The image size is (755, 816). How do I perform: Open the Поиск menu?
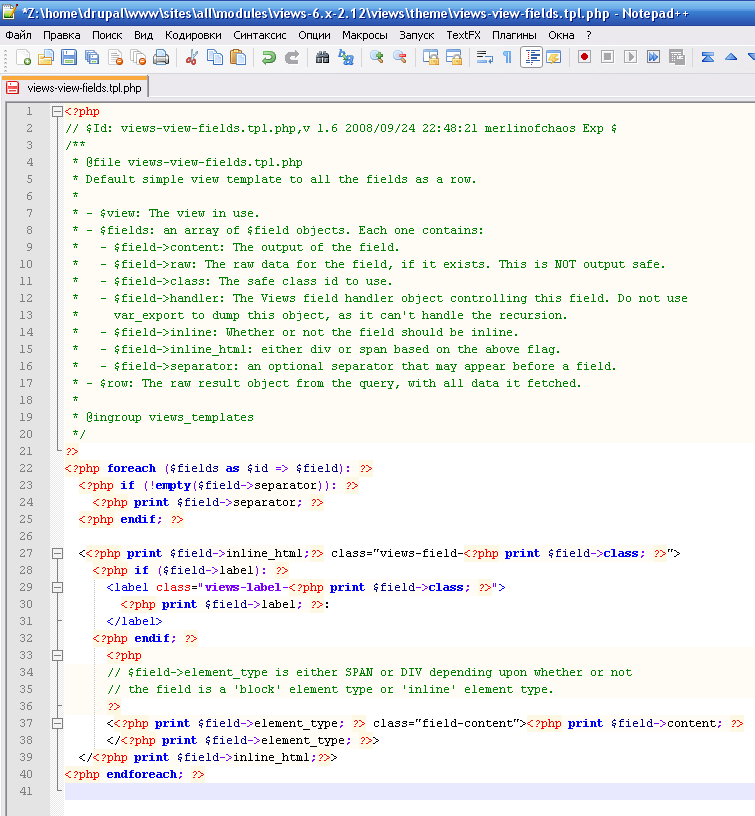[107, 35]
